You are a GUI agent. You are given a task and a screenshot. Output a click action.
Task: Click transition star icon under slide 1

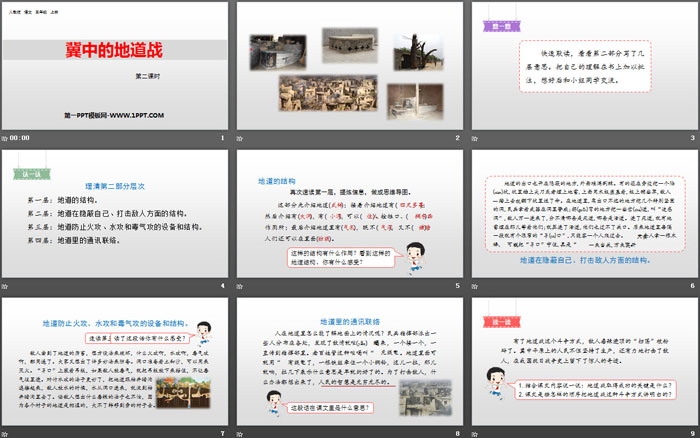[x=4, y=138]
